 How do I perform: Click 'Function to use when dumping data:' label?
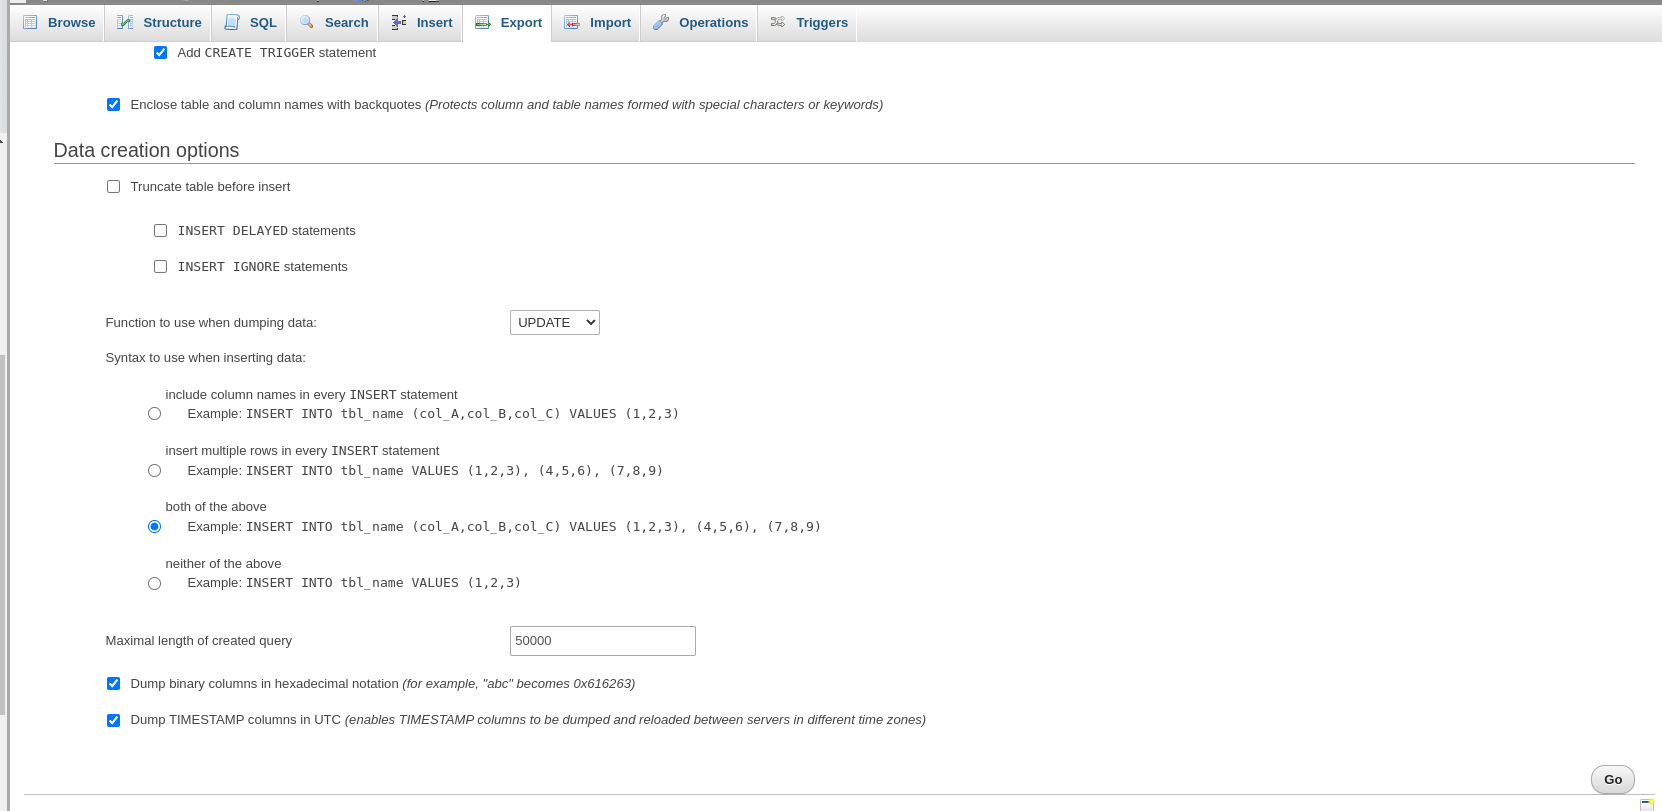[x=211, y=323]
